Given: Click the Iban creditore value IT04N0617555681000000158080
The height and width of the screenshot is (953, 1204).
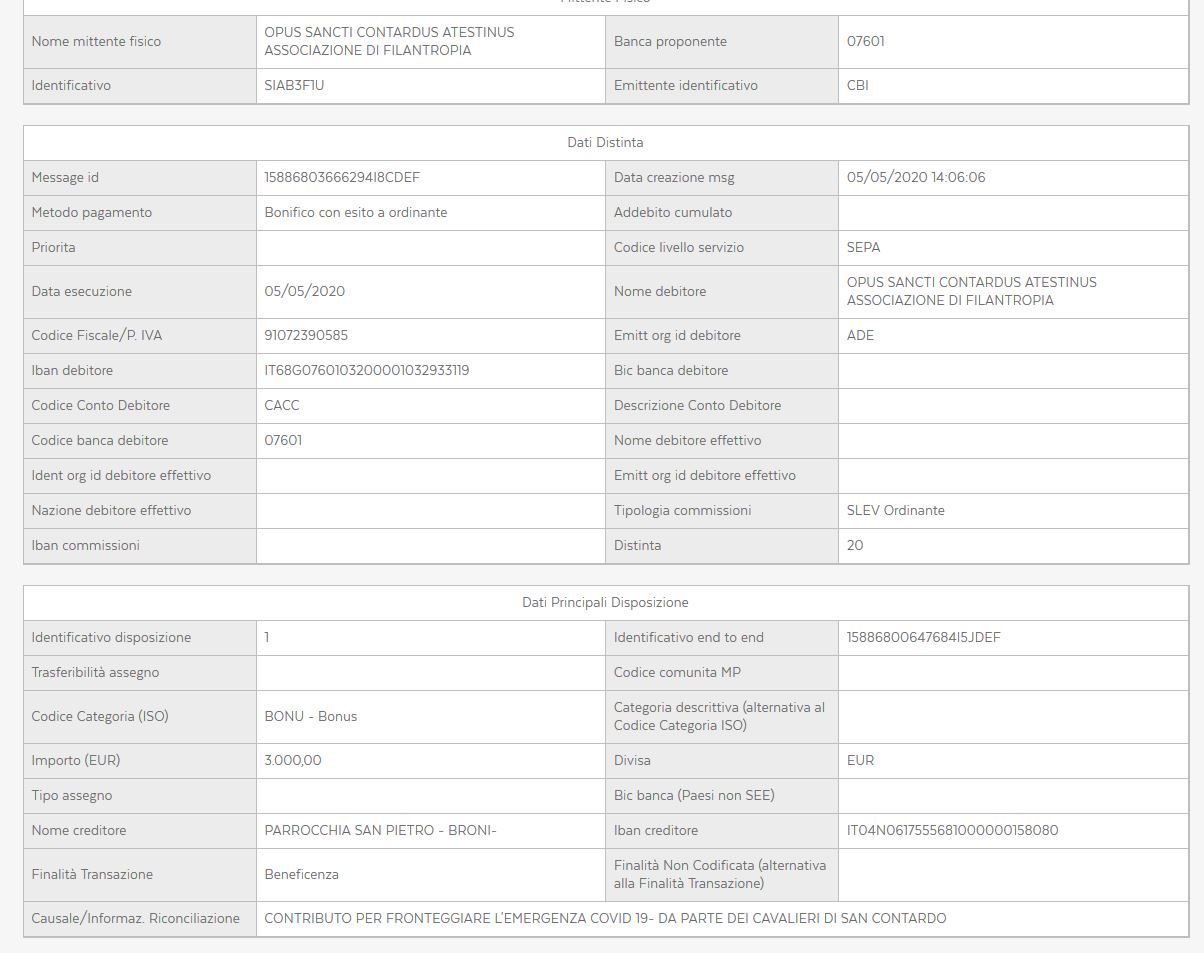Looking at the screenshot, I should click(x=952, y=831).
